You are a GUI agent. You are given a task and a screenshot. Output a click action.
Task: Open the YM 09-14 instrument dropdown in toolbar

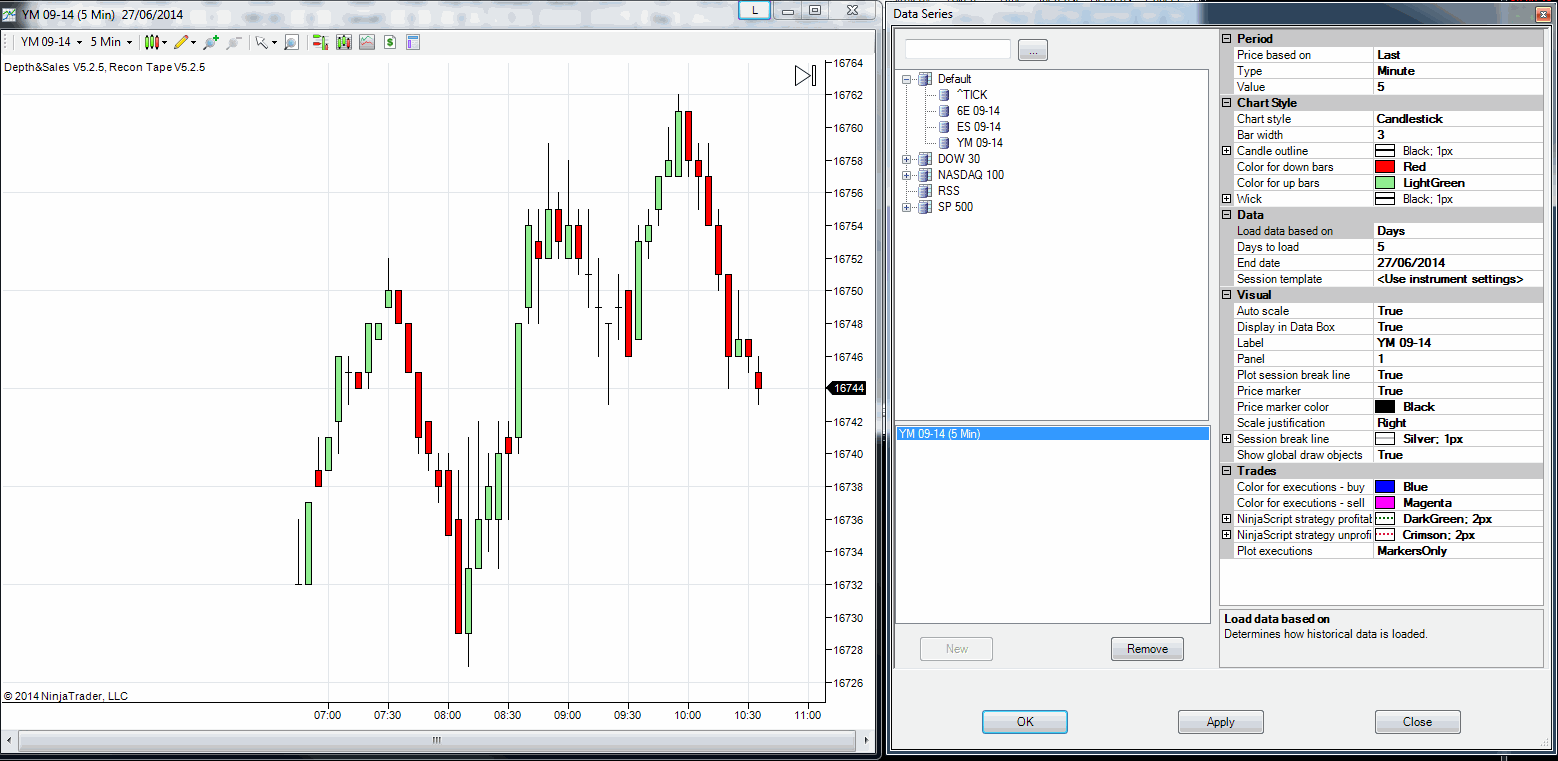(50, 42)
